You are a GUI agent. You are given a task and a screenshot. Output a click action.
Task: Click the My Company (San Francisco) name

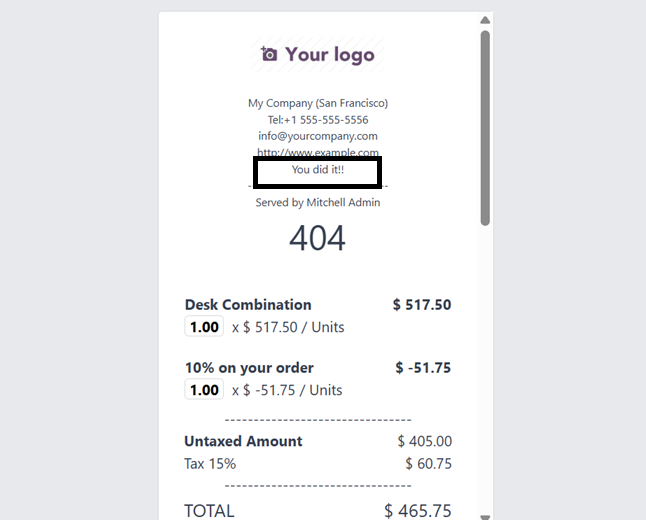(318, 103)
